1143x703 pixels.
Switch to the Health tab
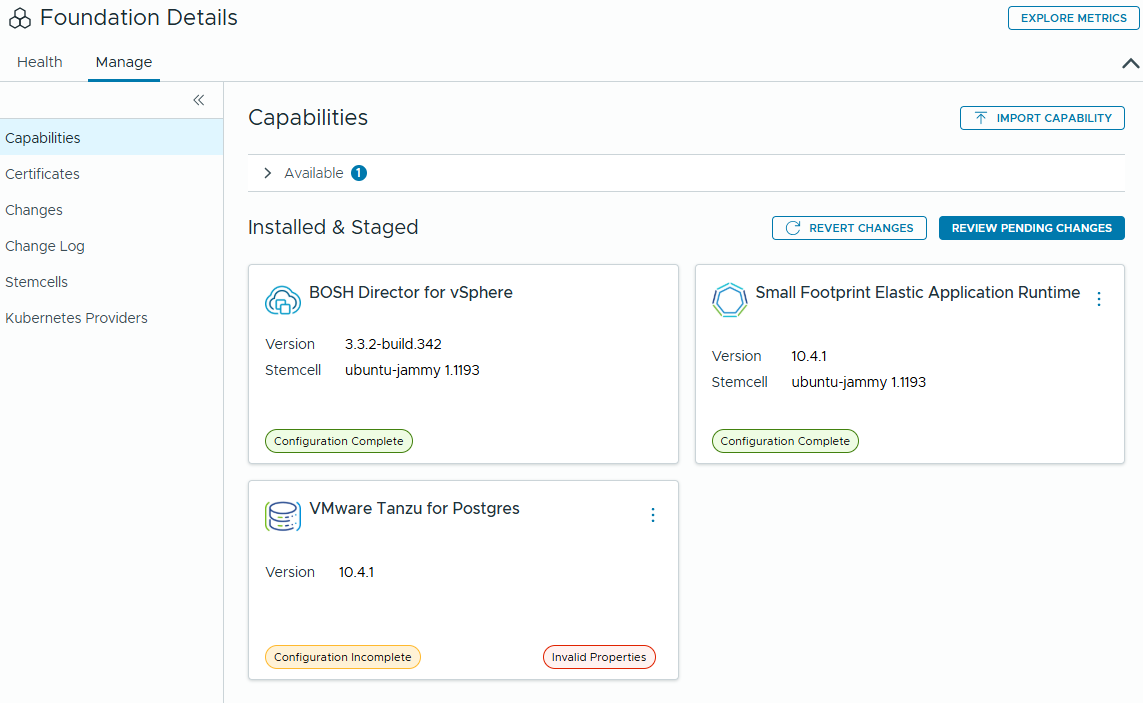click(x=39, y=62)
